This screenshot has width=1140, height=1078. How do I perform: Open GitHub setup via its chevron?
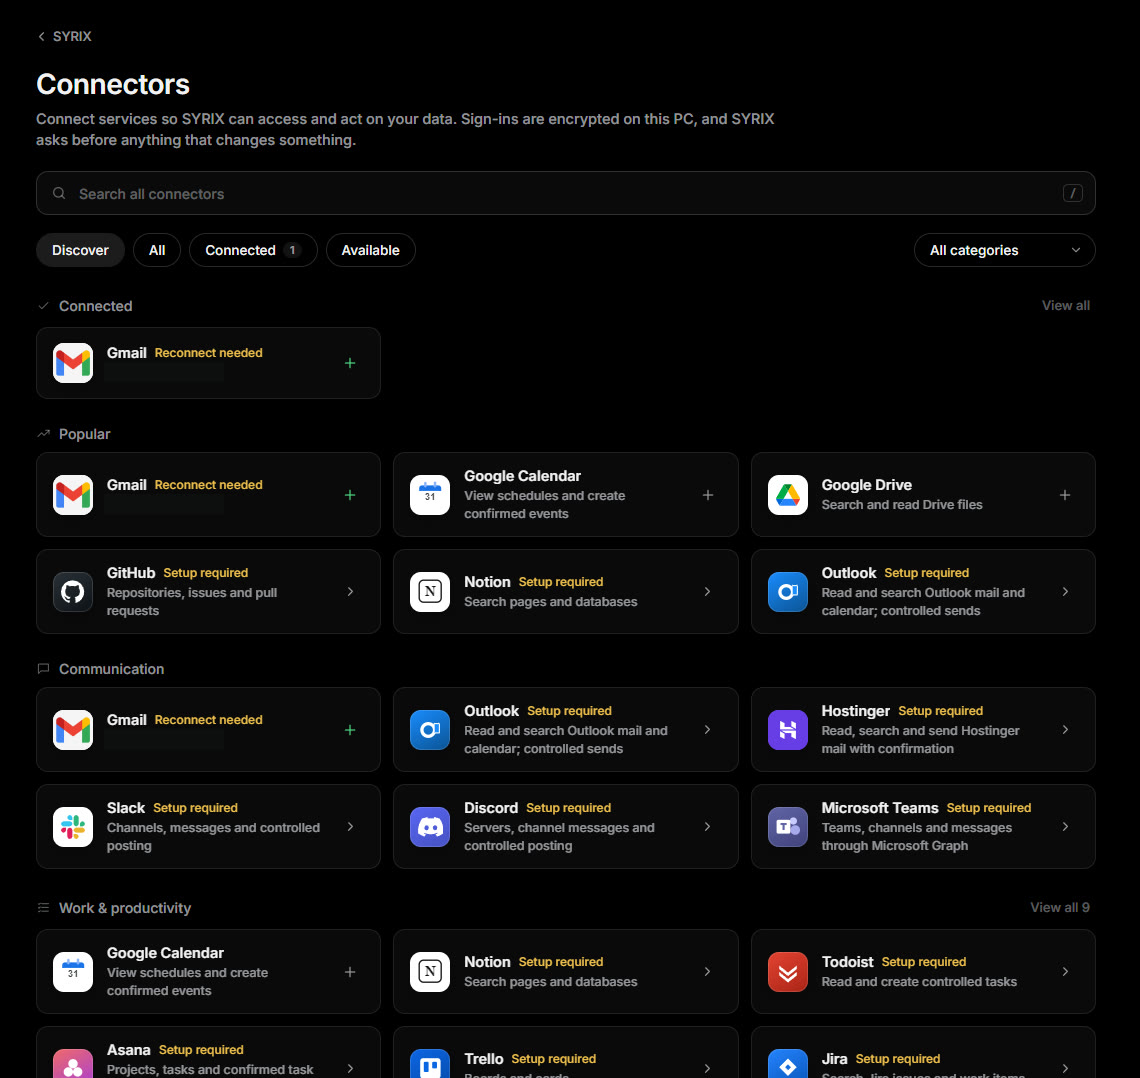350,592
